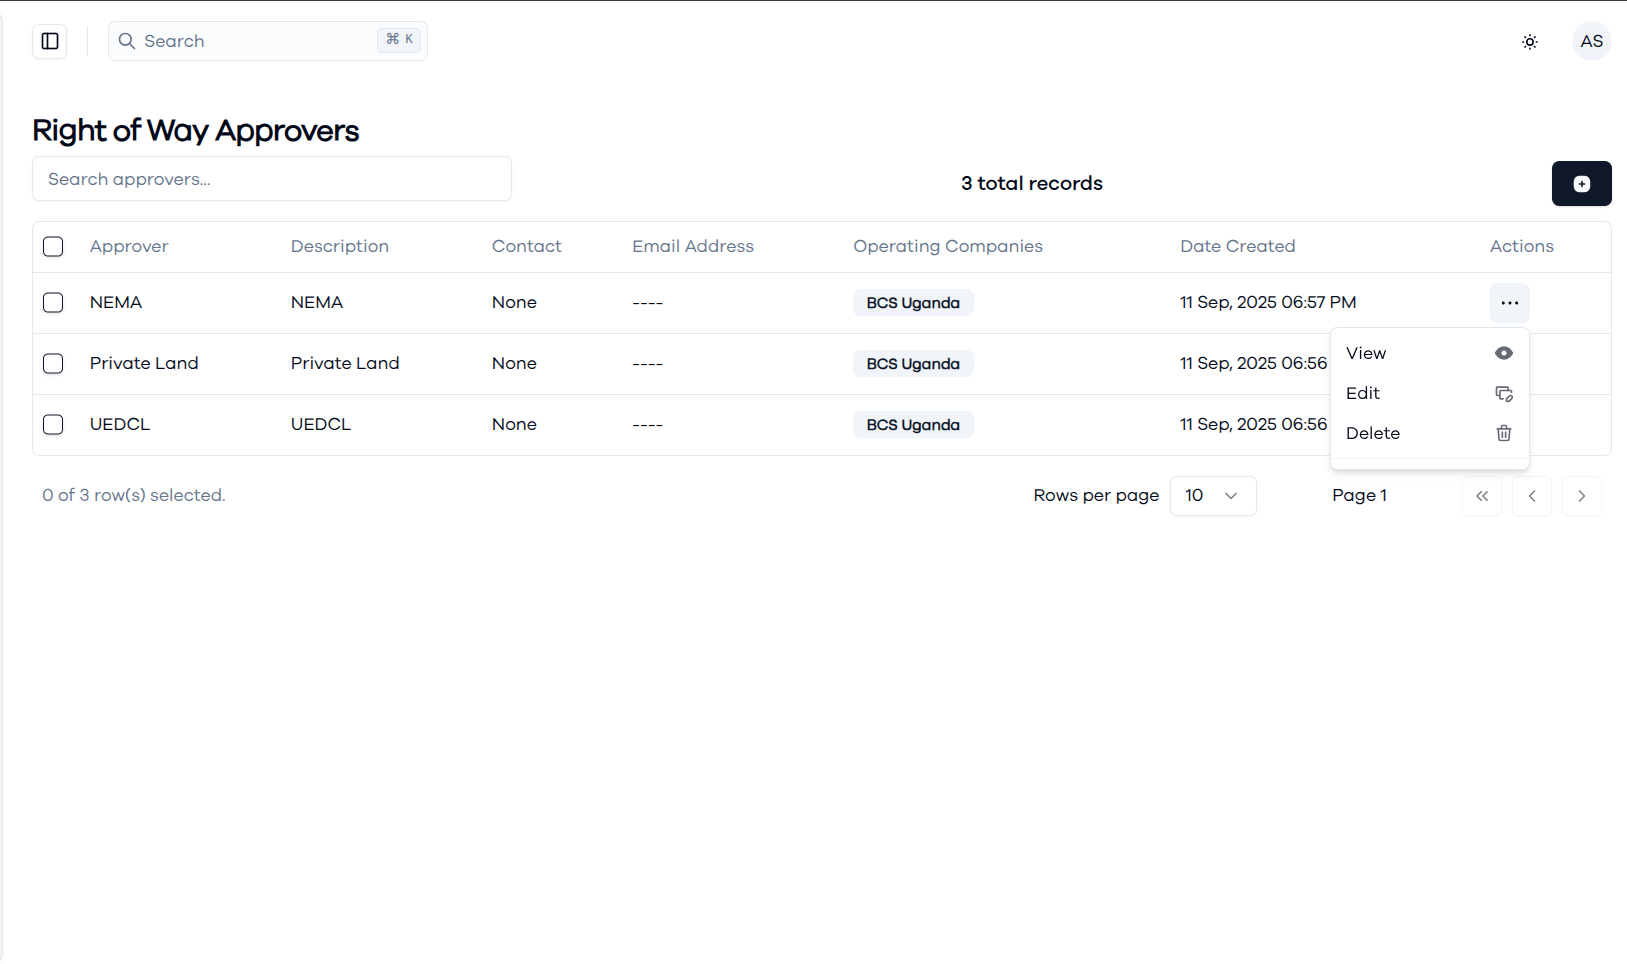Image resolution: width=1627 pixels, height=964 pixels.
Task: Choose Edit from the actions menu
Action: pyautogui.click(x=1430, y=393)
